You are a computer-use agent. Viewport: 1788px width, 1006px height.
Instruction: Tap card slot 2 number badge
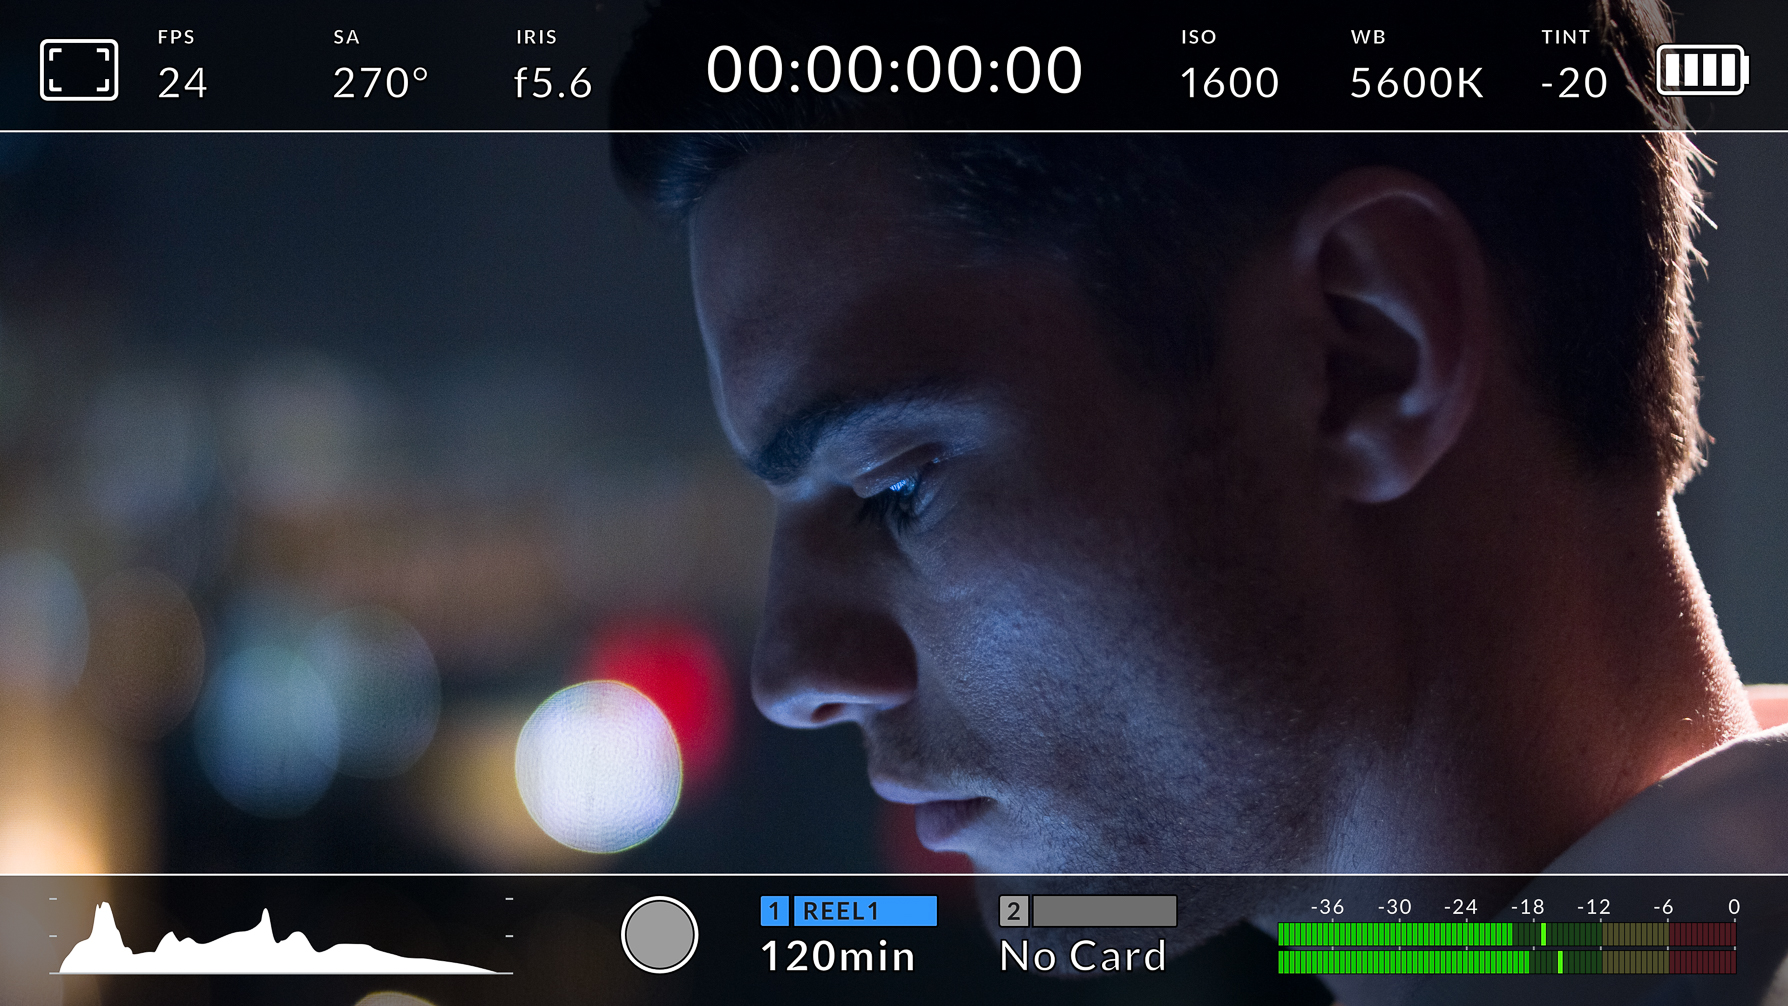click(1013, 911)
